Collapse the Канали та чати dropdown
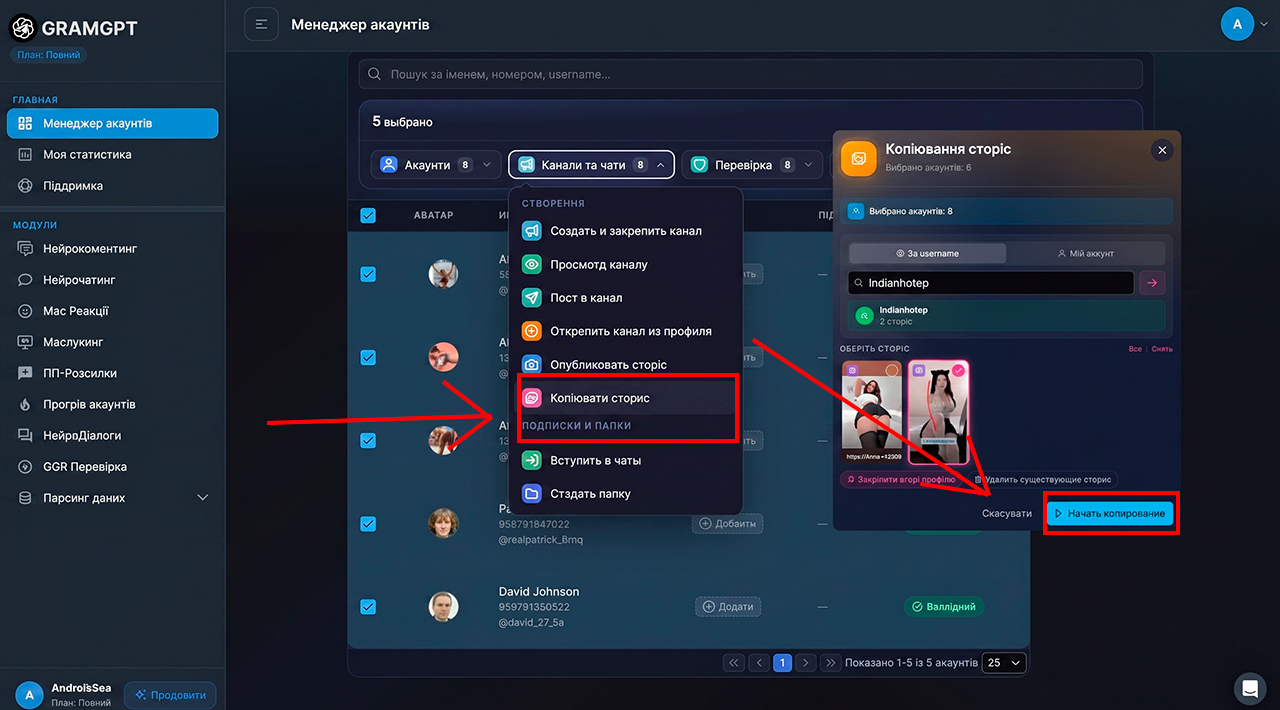Screen dimensions: 1280x710 (591, 165)
